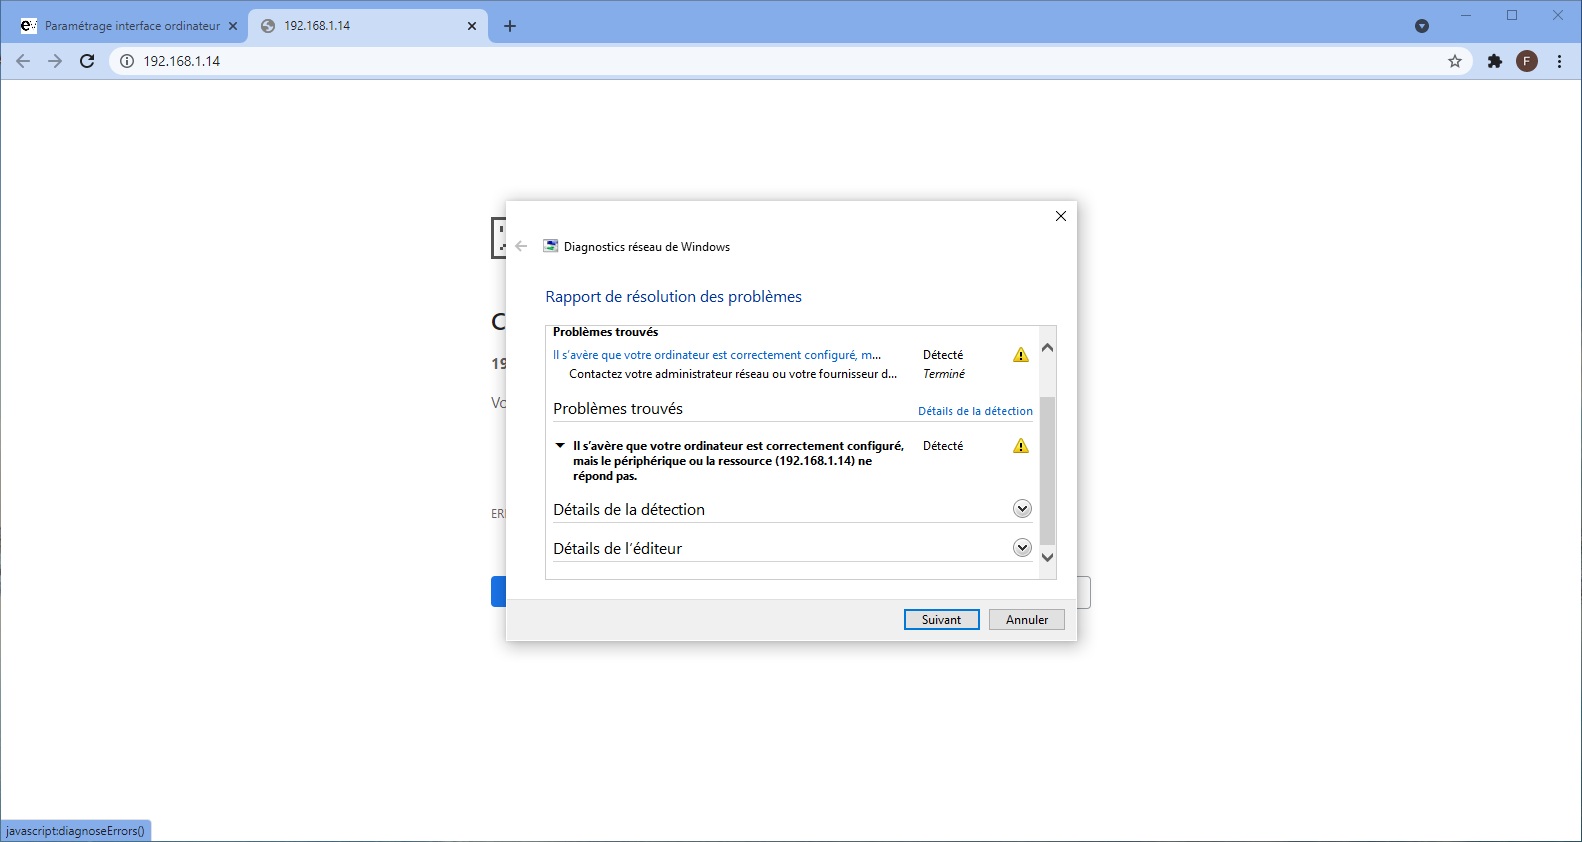Click the Annuler button
Screen dimensions: 1582x842
[x=1026, y=620]
